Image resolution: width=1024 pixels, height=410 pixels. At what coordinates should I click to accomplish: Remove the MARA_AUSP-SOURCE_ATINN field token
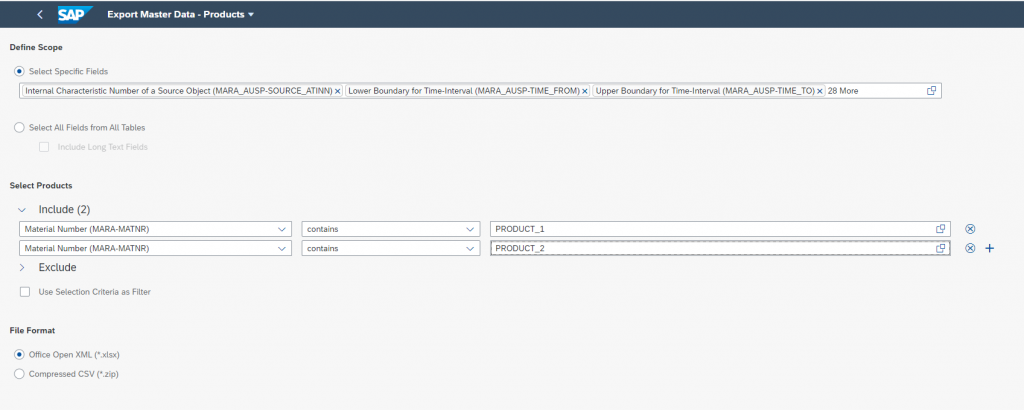(338, 91)
